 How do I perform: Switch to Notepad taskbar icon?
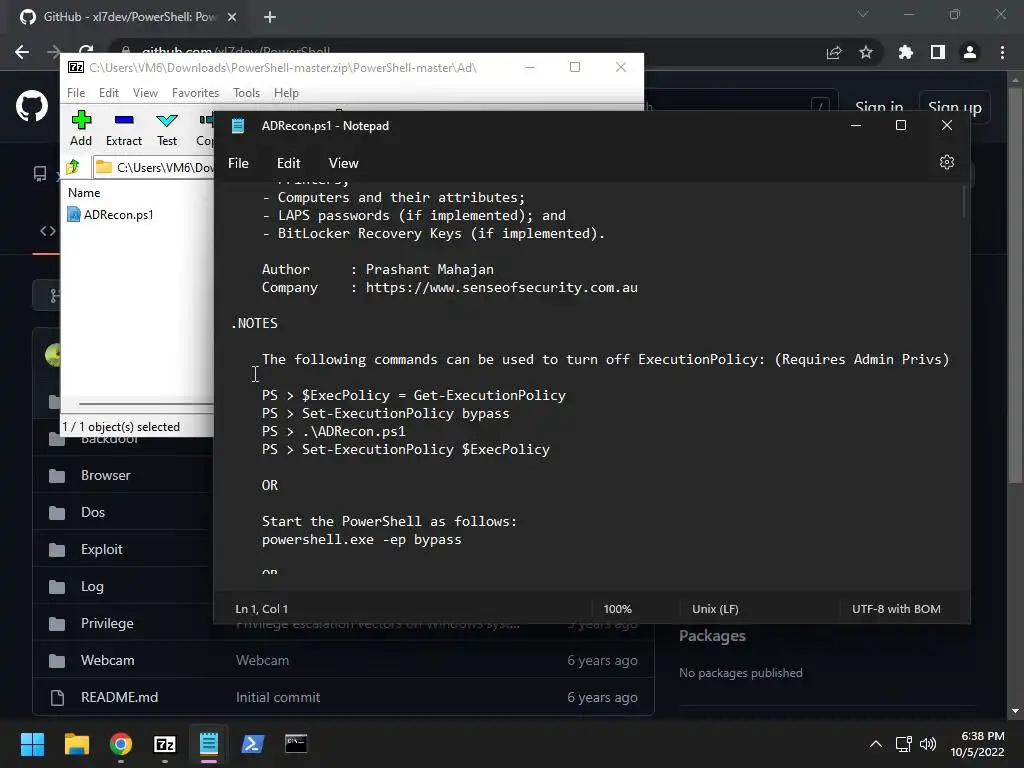pos(209,744)
